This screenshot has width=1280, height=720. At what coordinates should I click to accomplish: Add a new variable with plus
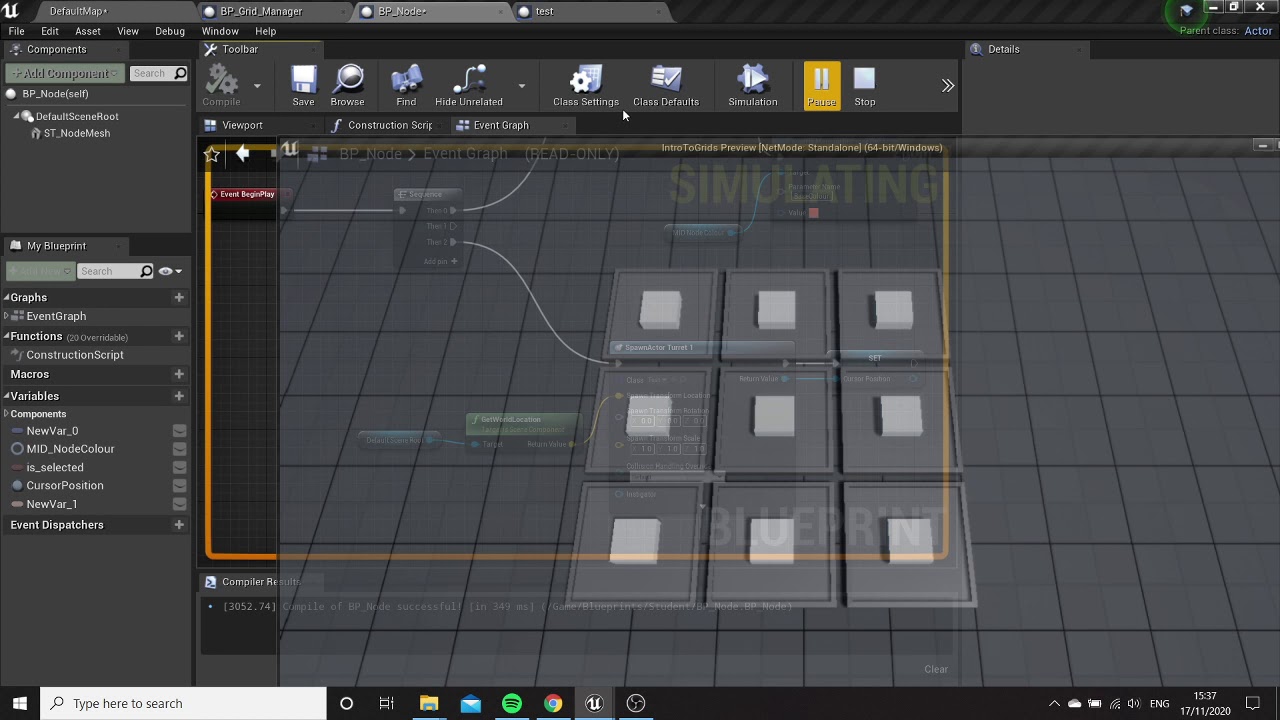click(179, 396)
